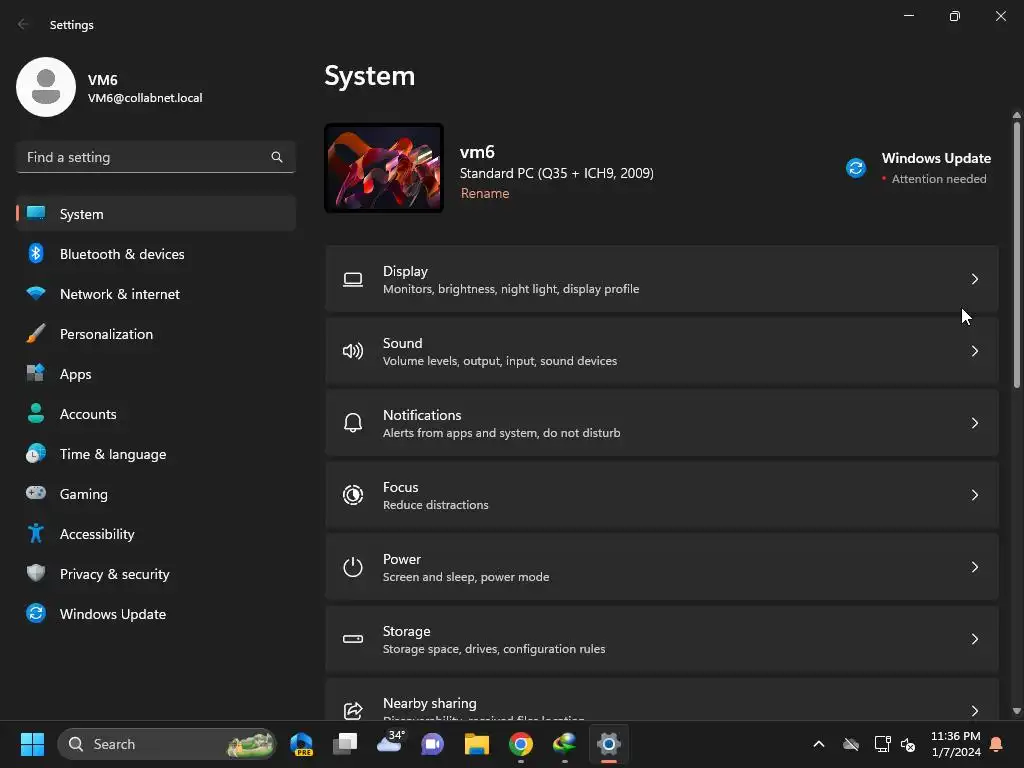
Task: Click the Storage drive icon
Action: [353, 639]
